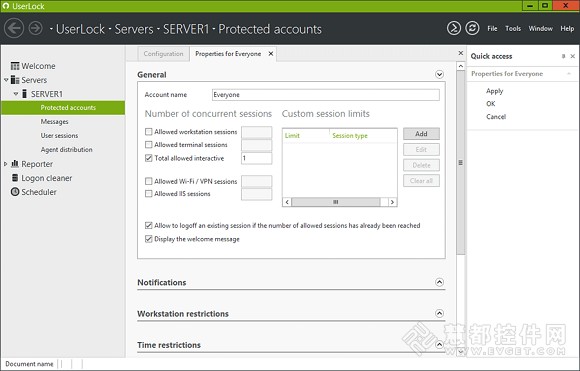Click SERVER1 in the breadcrumb path

tap(186, 29)
